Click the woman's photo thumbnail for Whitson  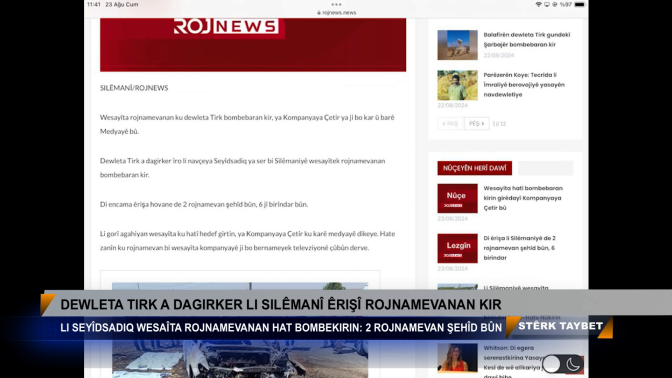pos(457,357)
